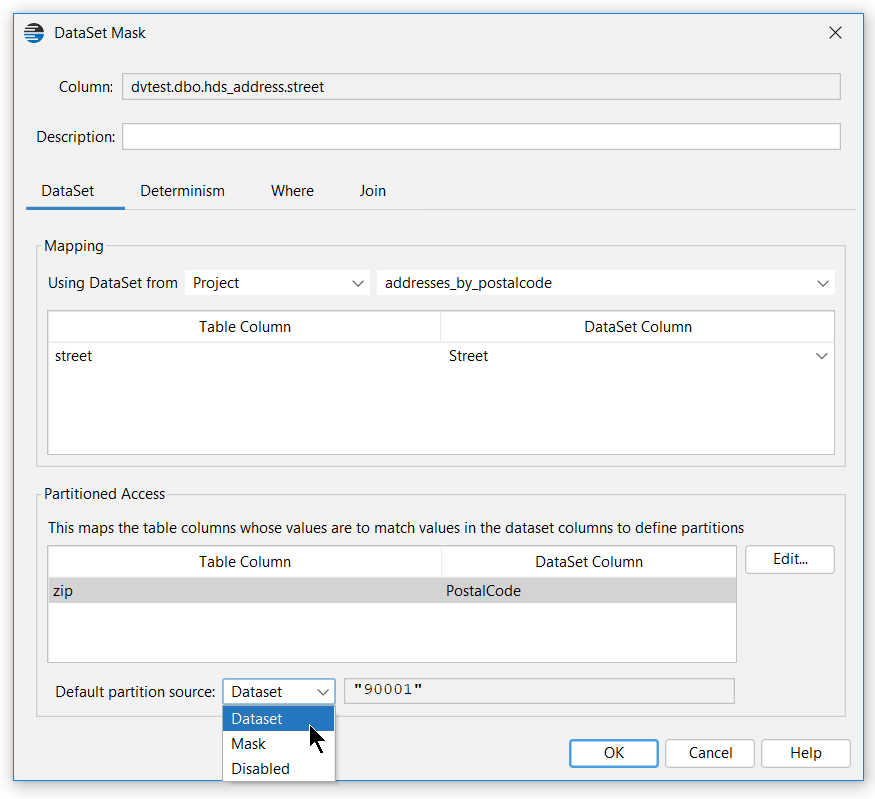Click the PostalCode dataset column cell

coord(589,591)
